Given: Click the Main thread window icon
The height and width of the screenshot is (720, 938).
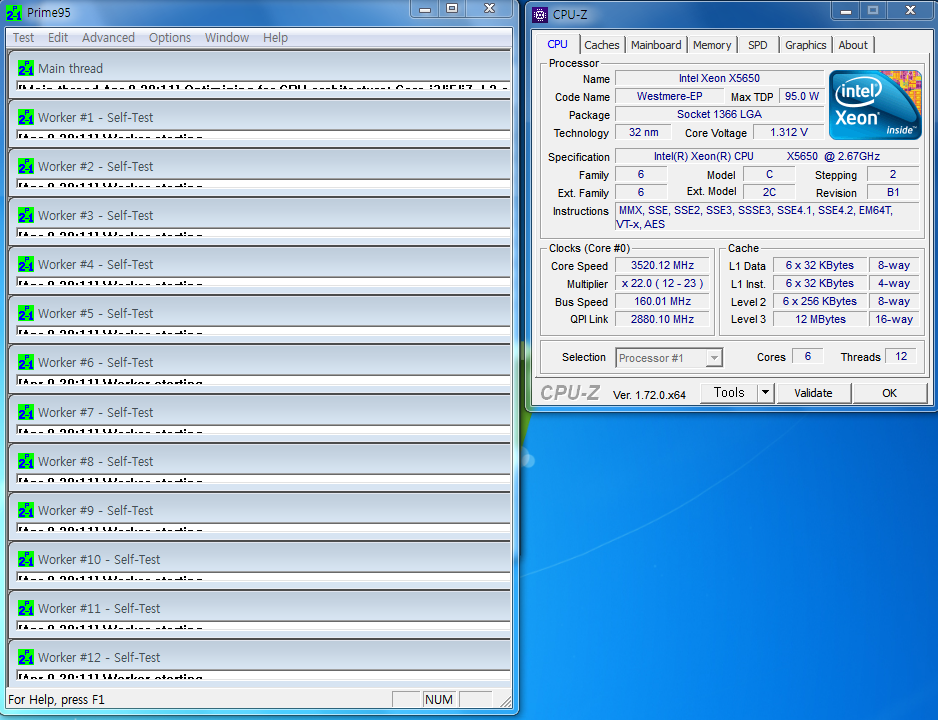Looking at the screenshot, I should click(26, 68).
